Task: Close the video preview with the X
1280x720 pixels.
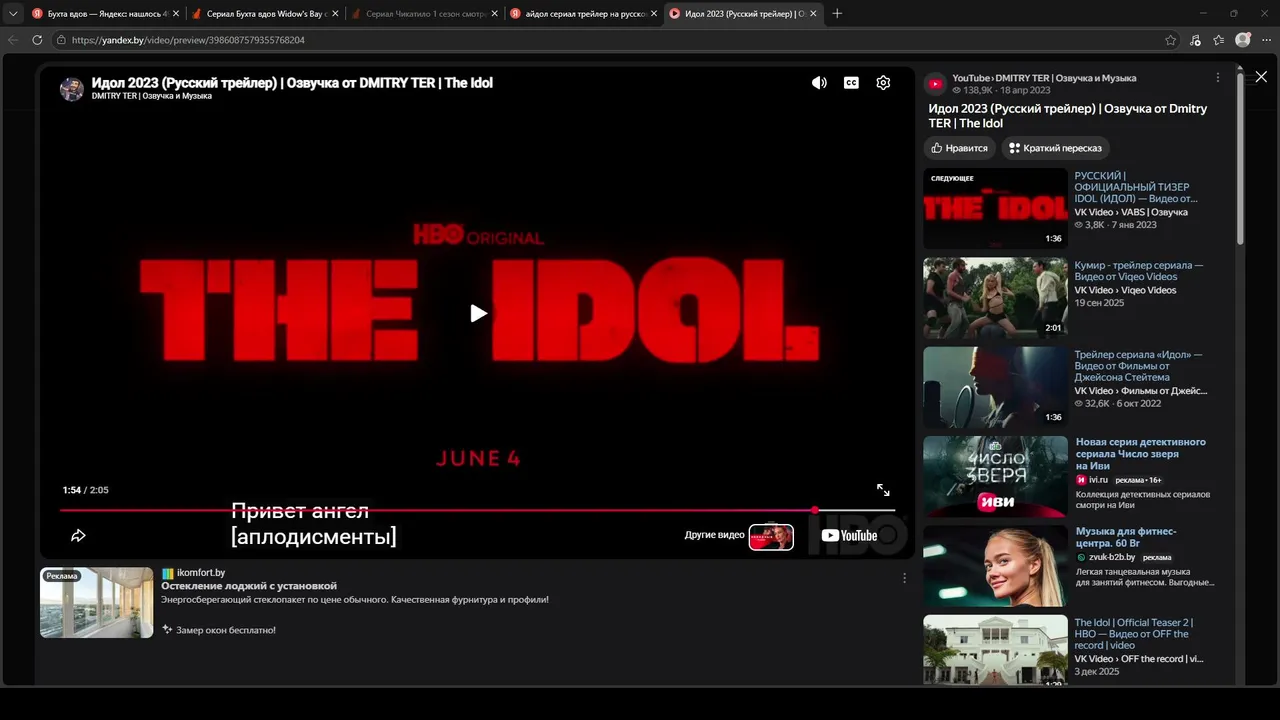Action: click(x=1261, y=77)
